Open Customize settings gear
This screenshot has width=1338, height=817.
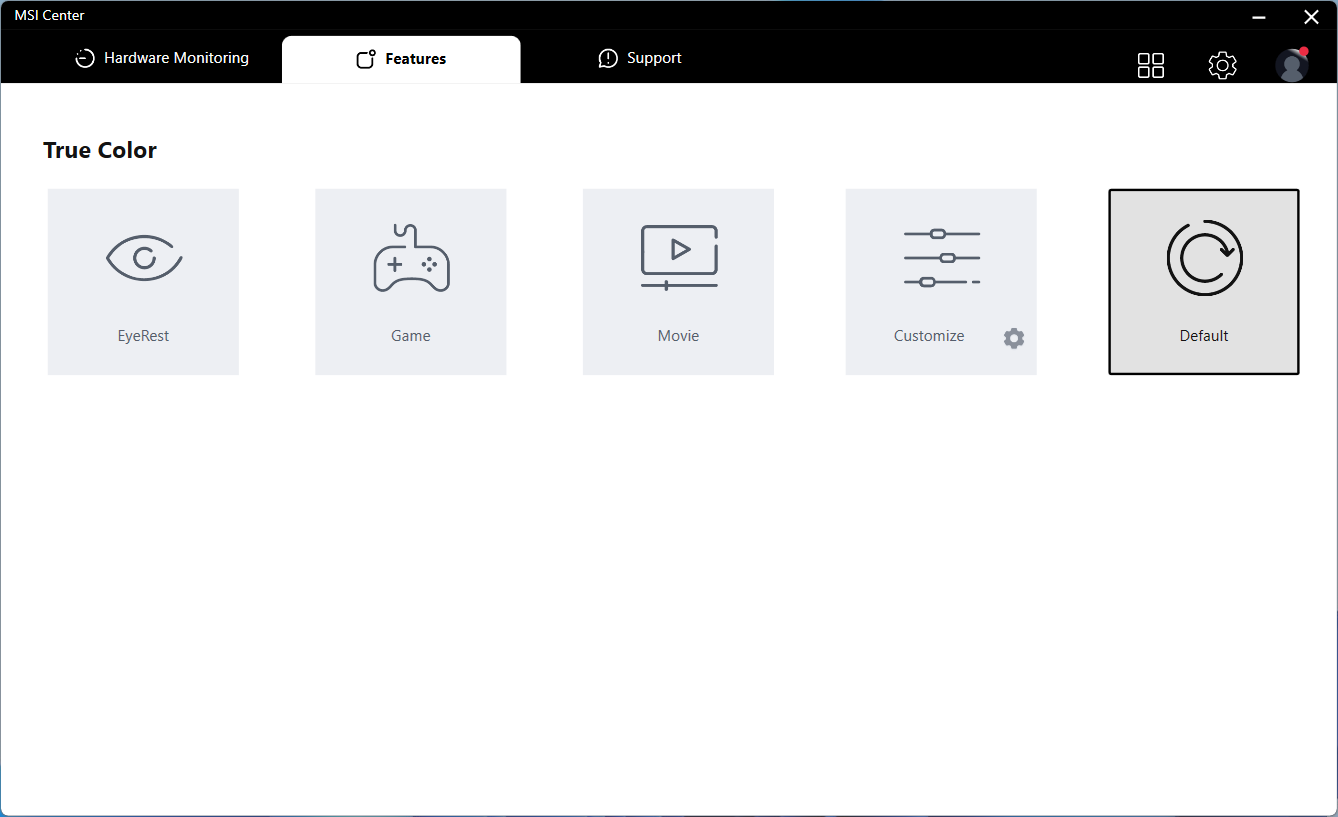point(1014,338)
